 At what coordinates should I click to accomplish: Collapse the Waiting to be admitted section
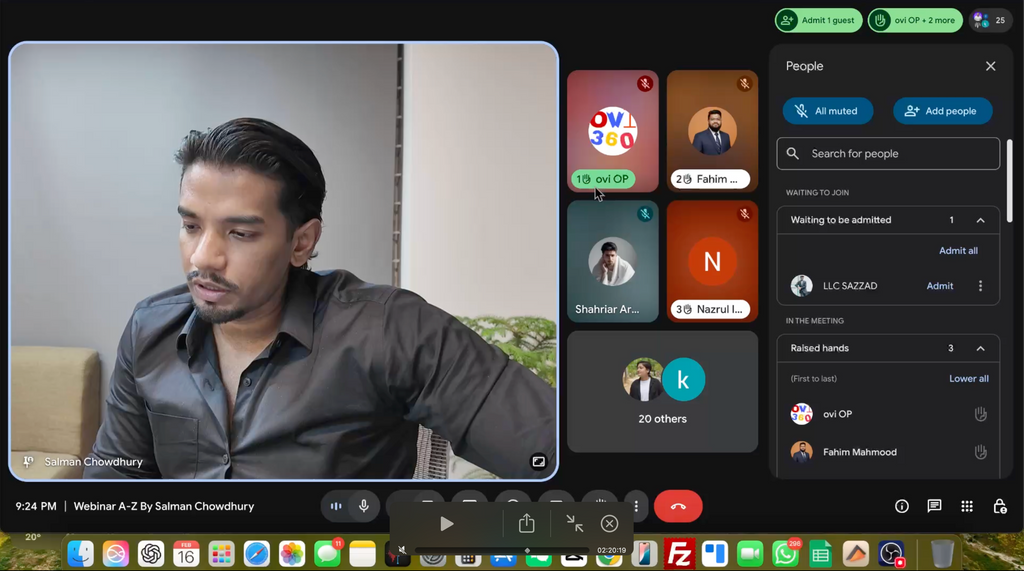tap(980, 220)
